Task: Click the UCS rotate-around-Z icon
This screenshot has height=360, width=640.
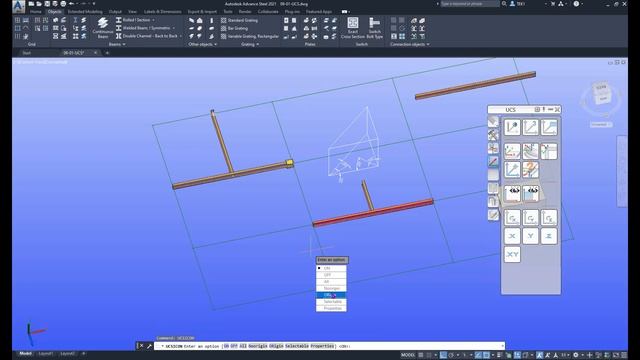Action: click(x=549, y=218)
